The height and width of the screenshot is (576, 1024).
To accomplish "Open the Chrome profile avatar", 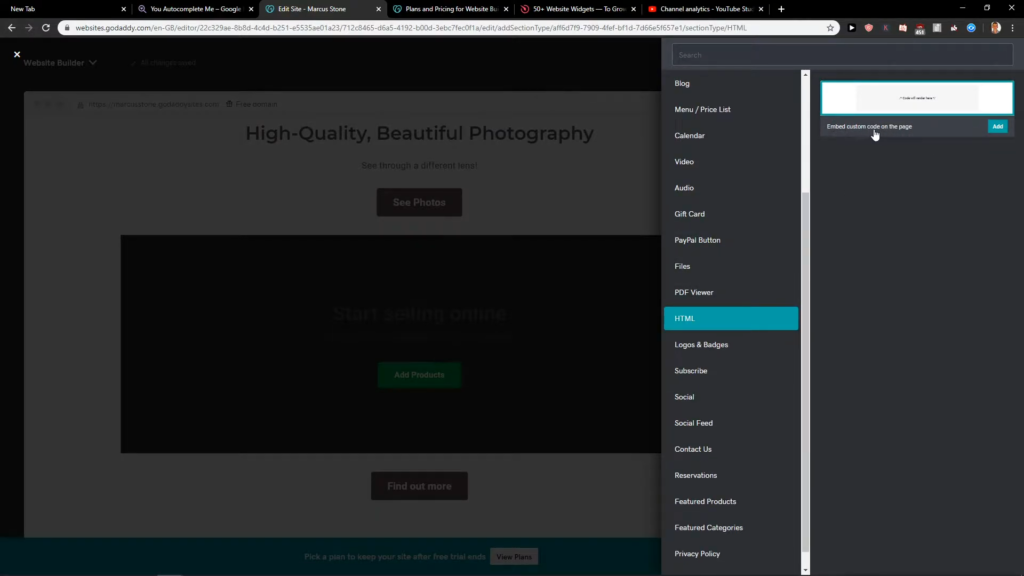I will click(x=995, y=28).
